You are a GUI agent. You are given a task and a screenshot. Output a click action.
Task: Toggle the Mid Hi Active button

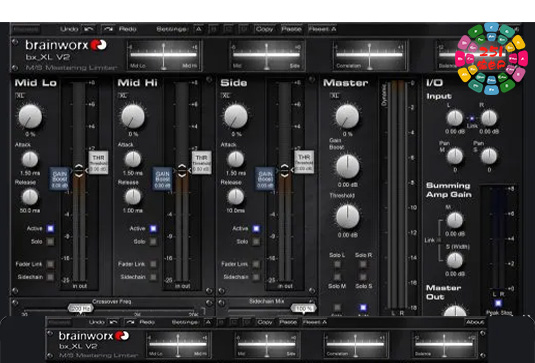pyautogui.click(x=153, y=228)
